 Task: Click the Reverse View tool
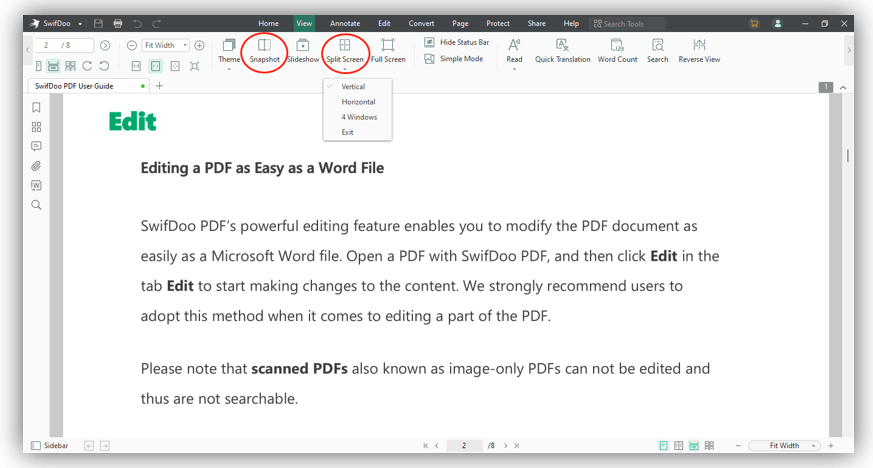tap(699, 51)
